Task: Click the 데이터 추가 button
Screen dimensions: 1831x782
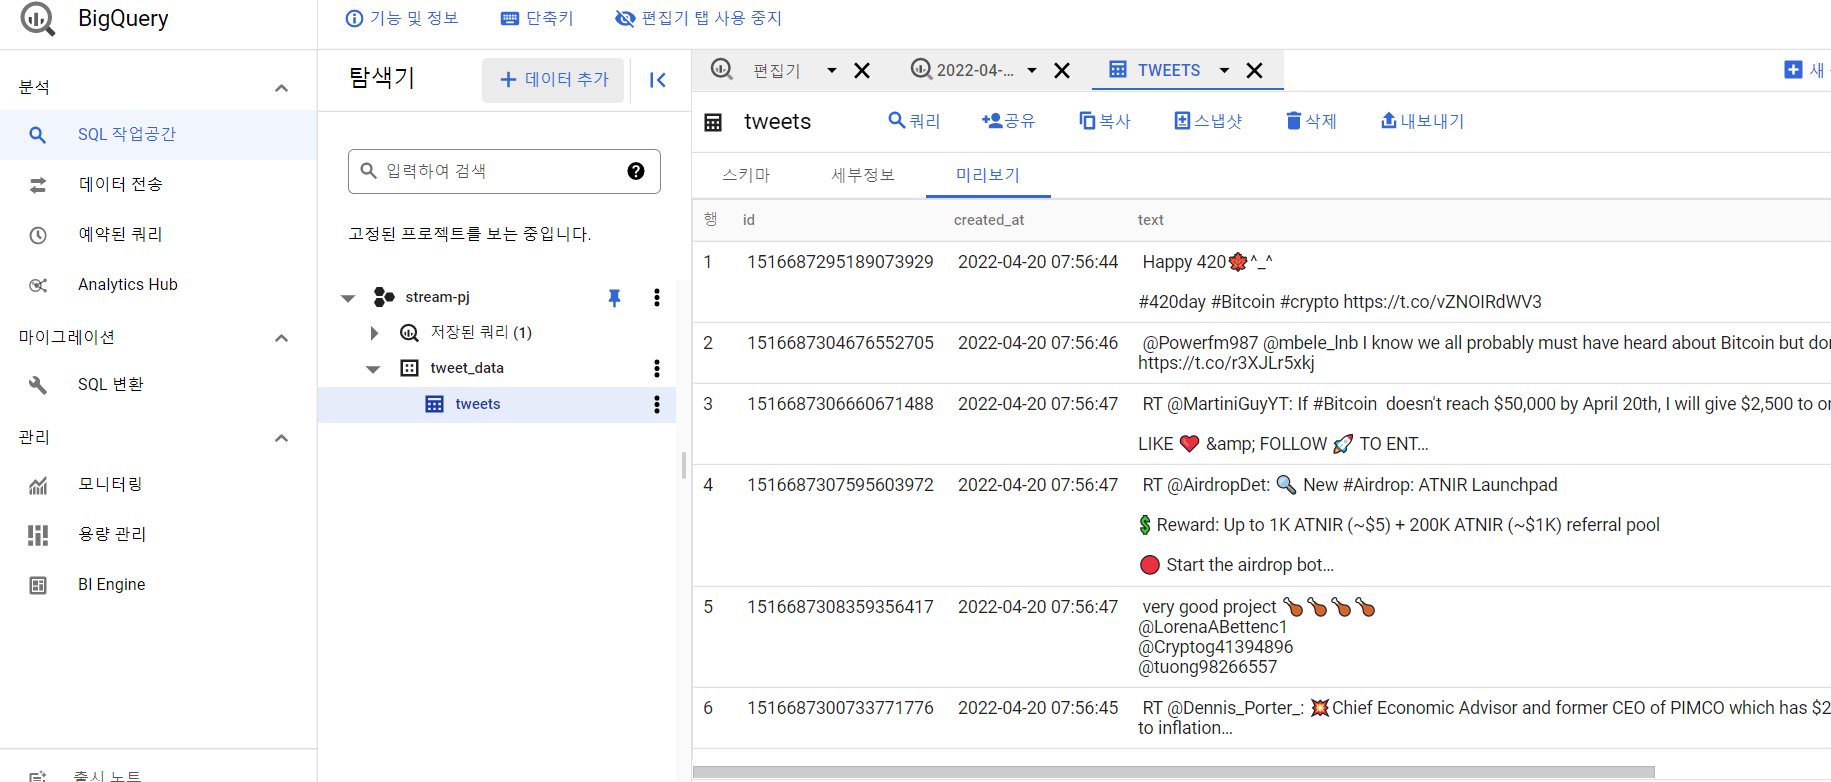Action: coord(553,80)
